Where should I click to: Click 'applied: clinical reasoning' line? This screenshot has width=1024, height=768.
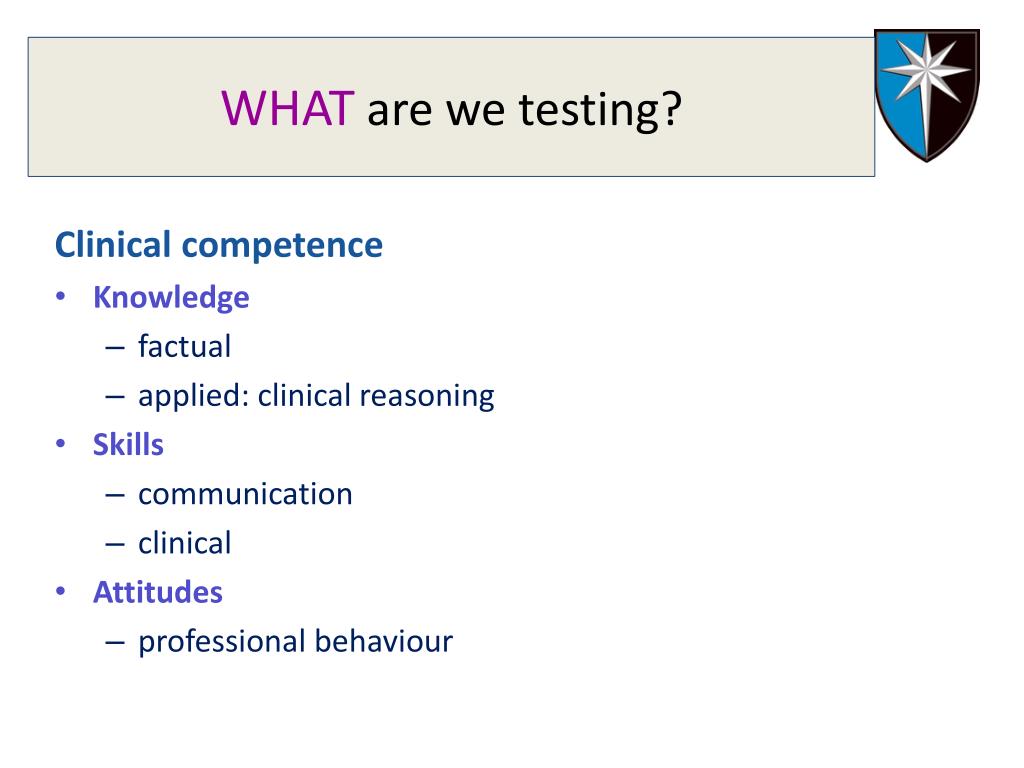coord(316,396)
